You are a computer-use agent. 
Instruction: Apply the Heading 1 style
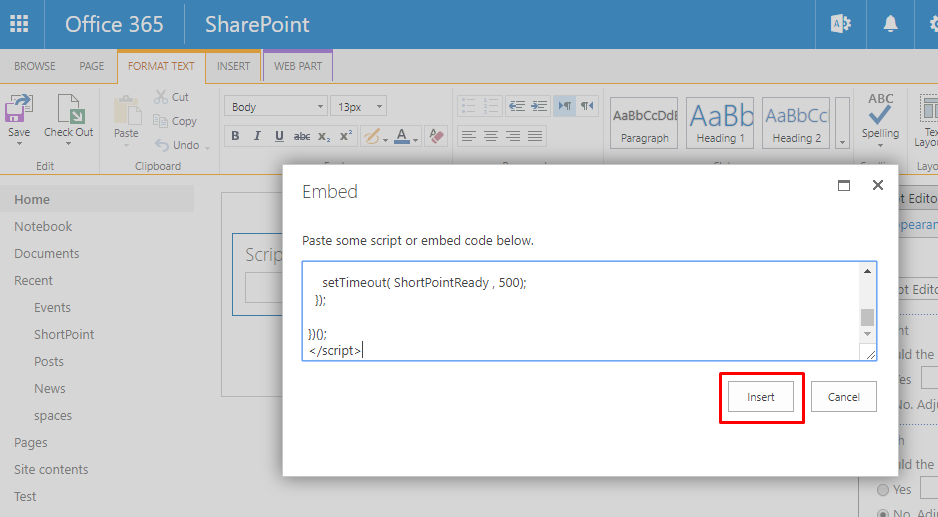[720, 123]
